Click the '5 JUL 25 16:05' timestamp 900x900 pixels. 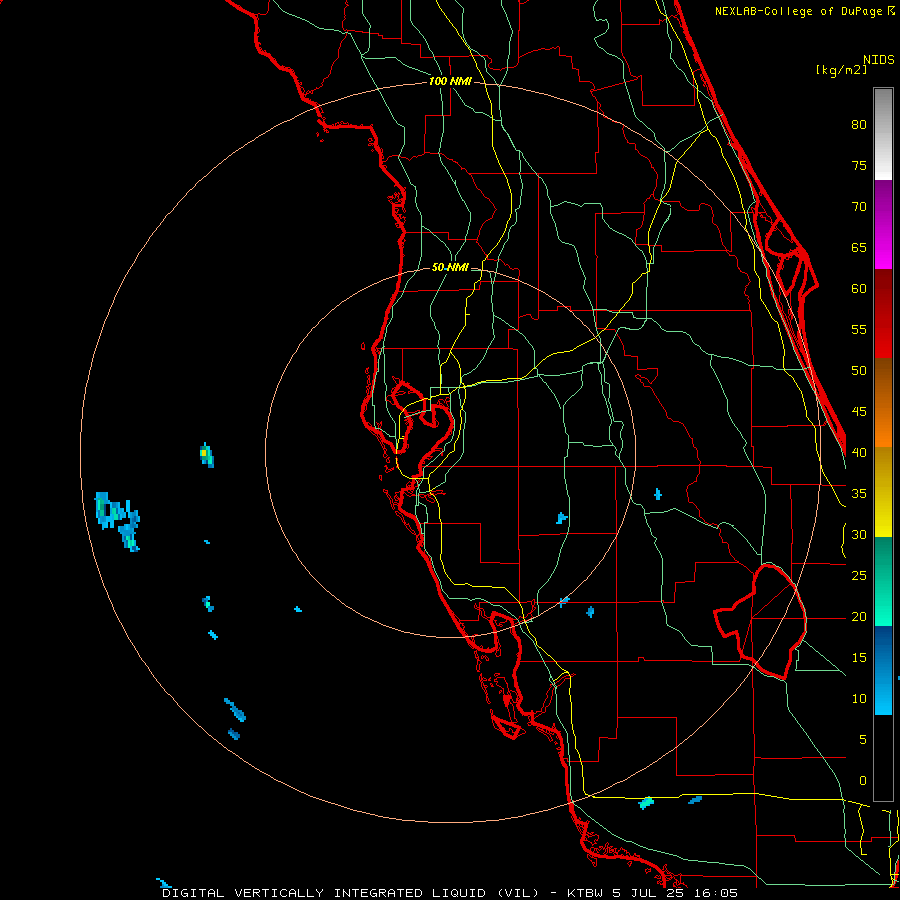675,893
